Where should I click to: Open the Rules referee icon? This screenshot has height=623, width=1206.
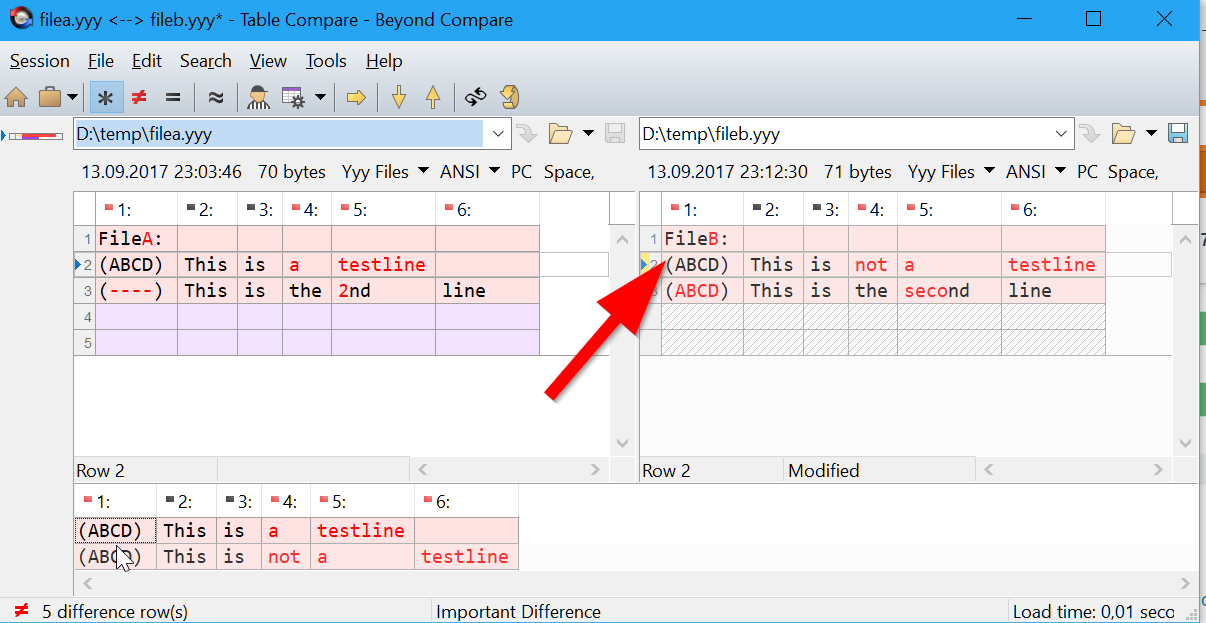[258, 97]
